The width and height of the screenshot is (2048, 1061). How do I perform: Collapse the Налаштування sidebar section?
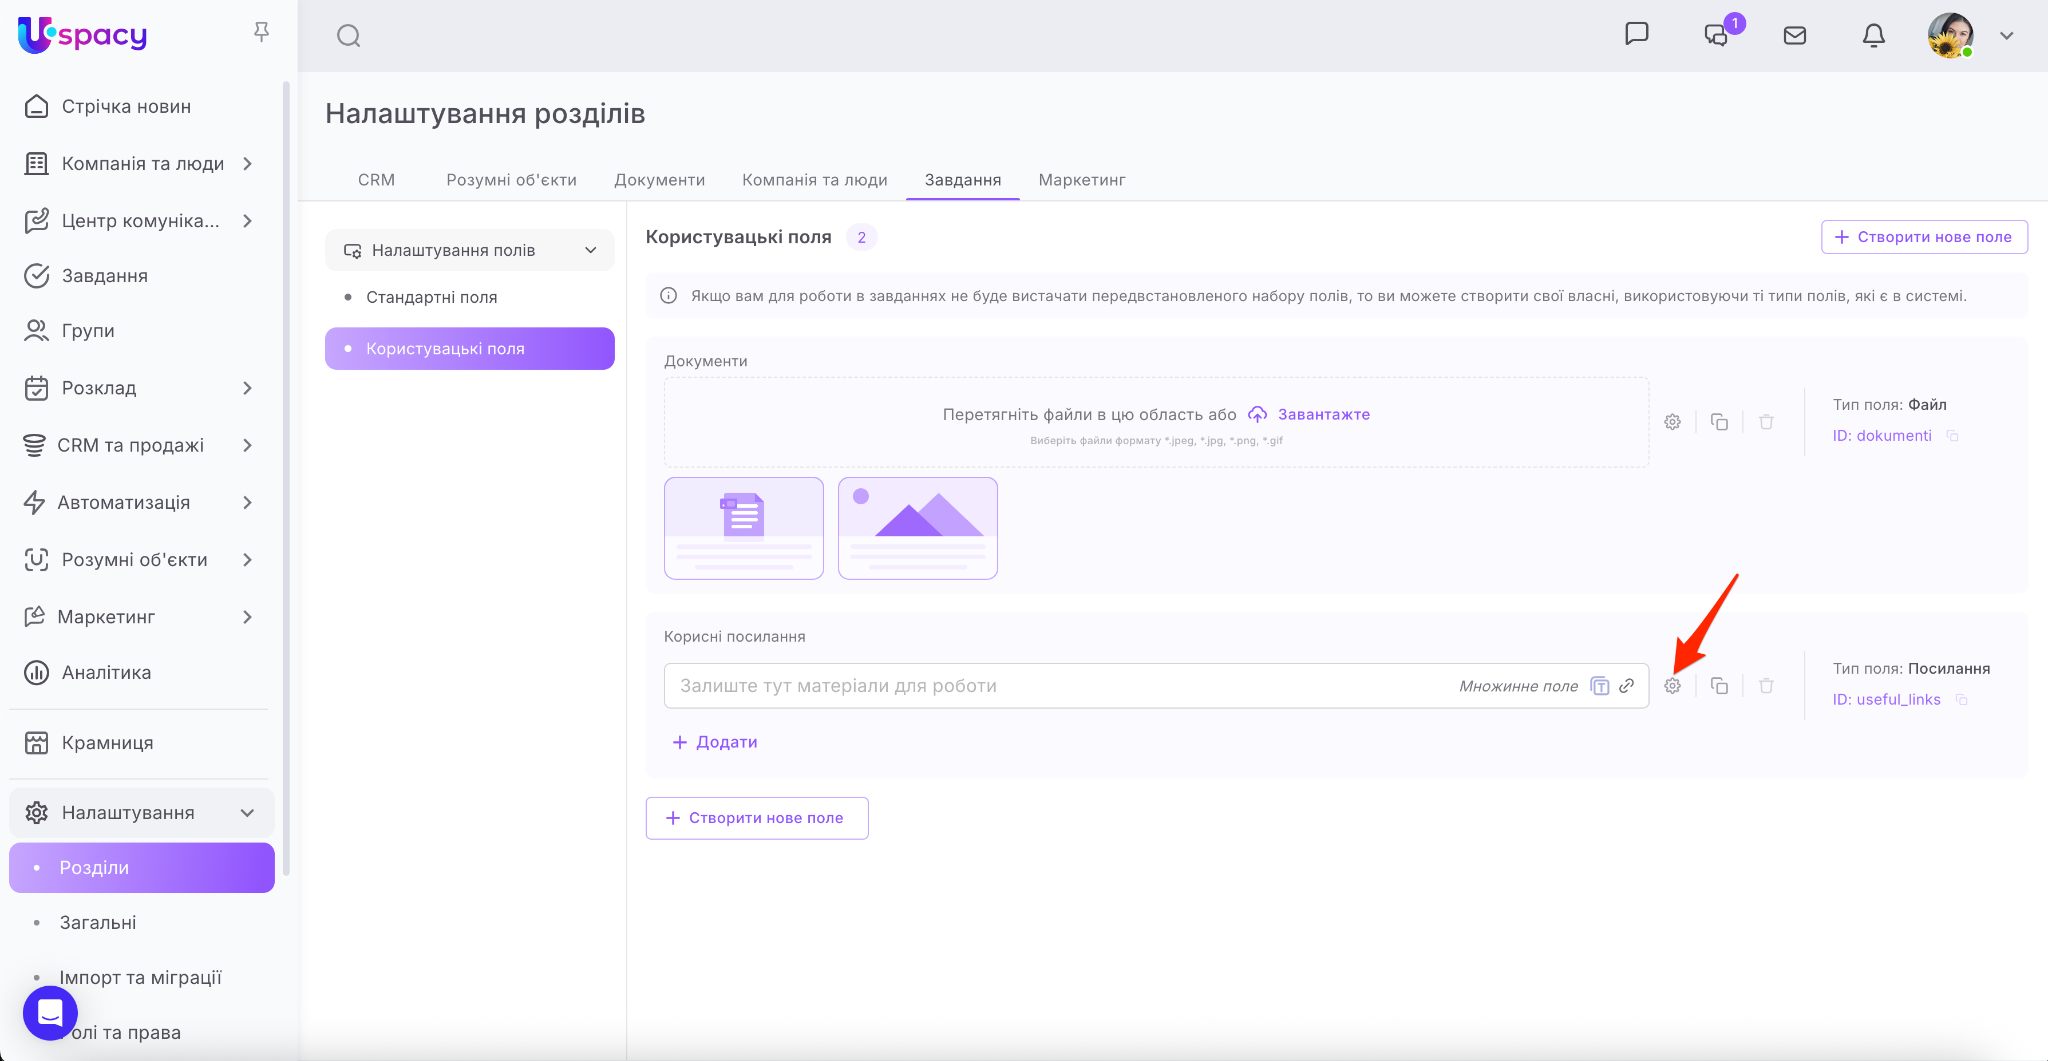(247, 813)
